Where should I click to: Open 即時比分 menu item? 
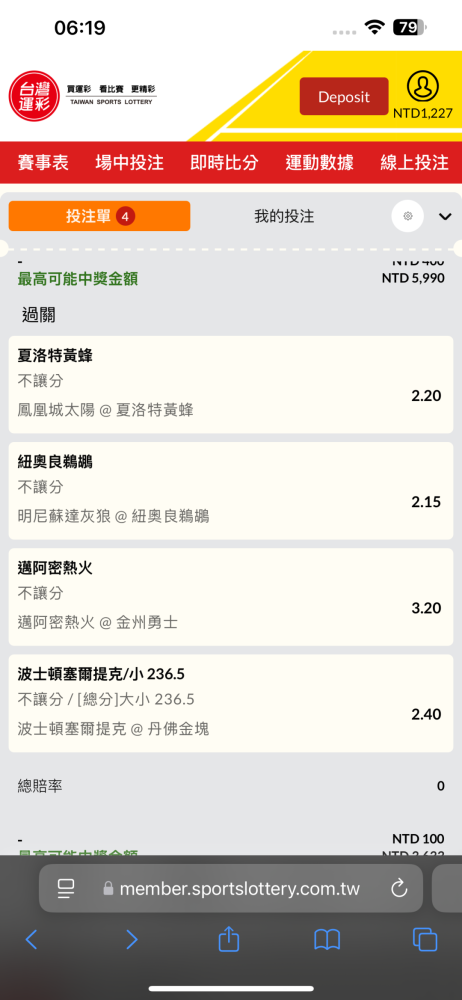(x=225, y=163)
